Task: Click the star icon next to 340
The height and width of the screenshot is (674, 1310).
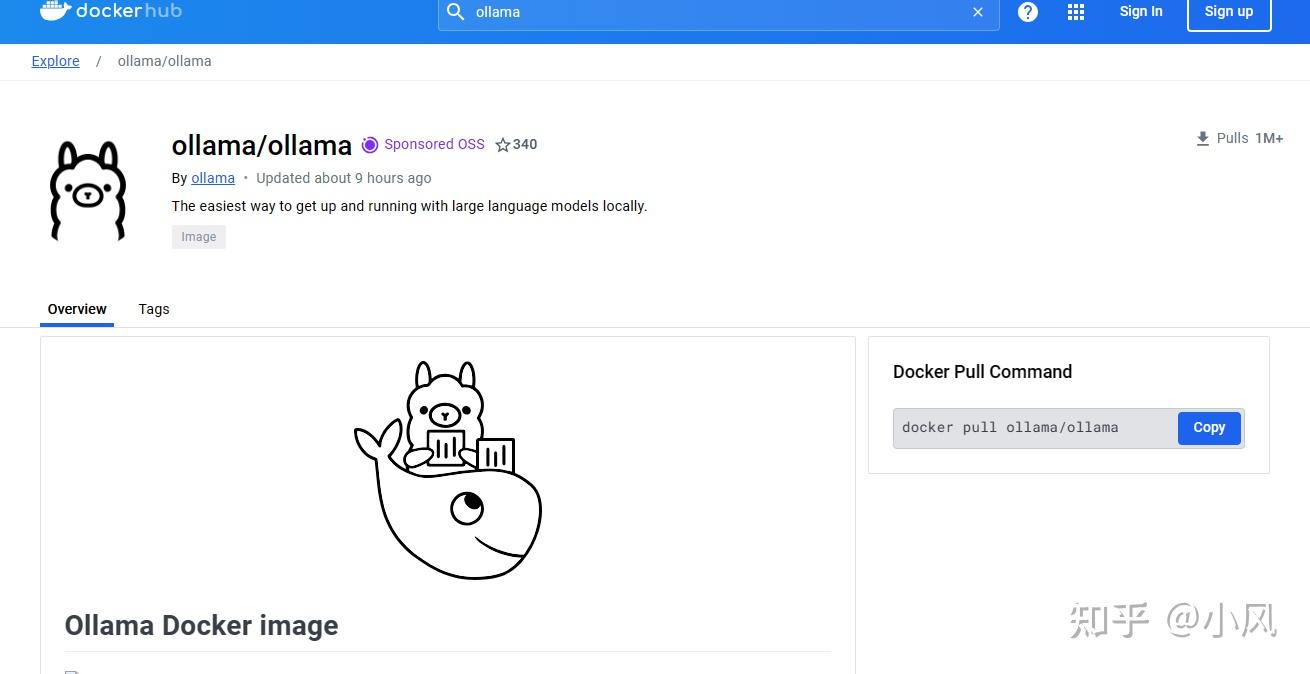Action: (503, 144)
